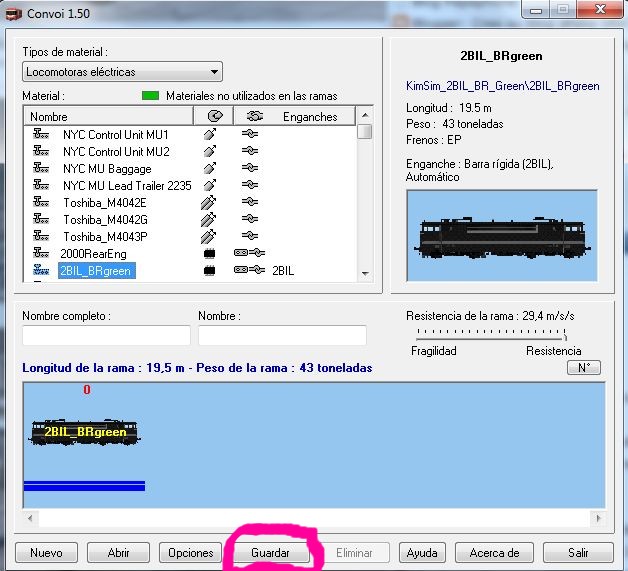Select Toshiba_M4042G from material list
This screenshot has height=571, width=628.
105,219
